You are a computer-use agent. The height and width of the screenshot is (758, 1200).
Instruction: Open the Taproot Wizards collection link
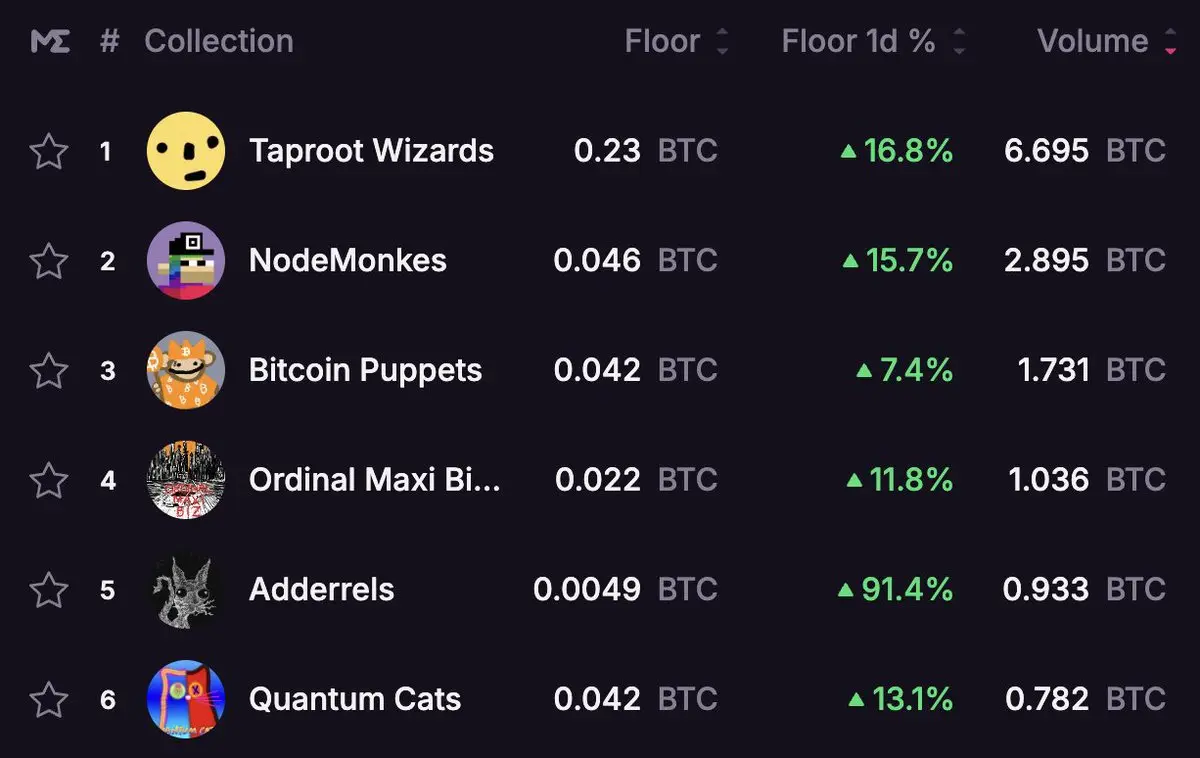(371, 151)
